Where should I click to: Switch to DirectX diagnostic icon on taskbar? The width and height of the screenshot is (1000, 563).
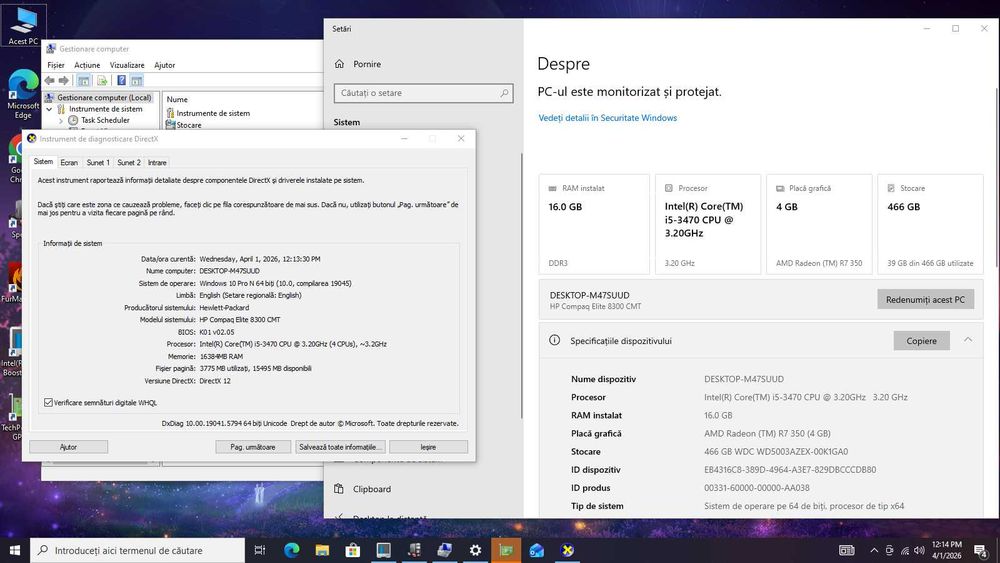[567, 550]
